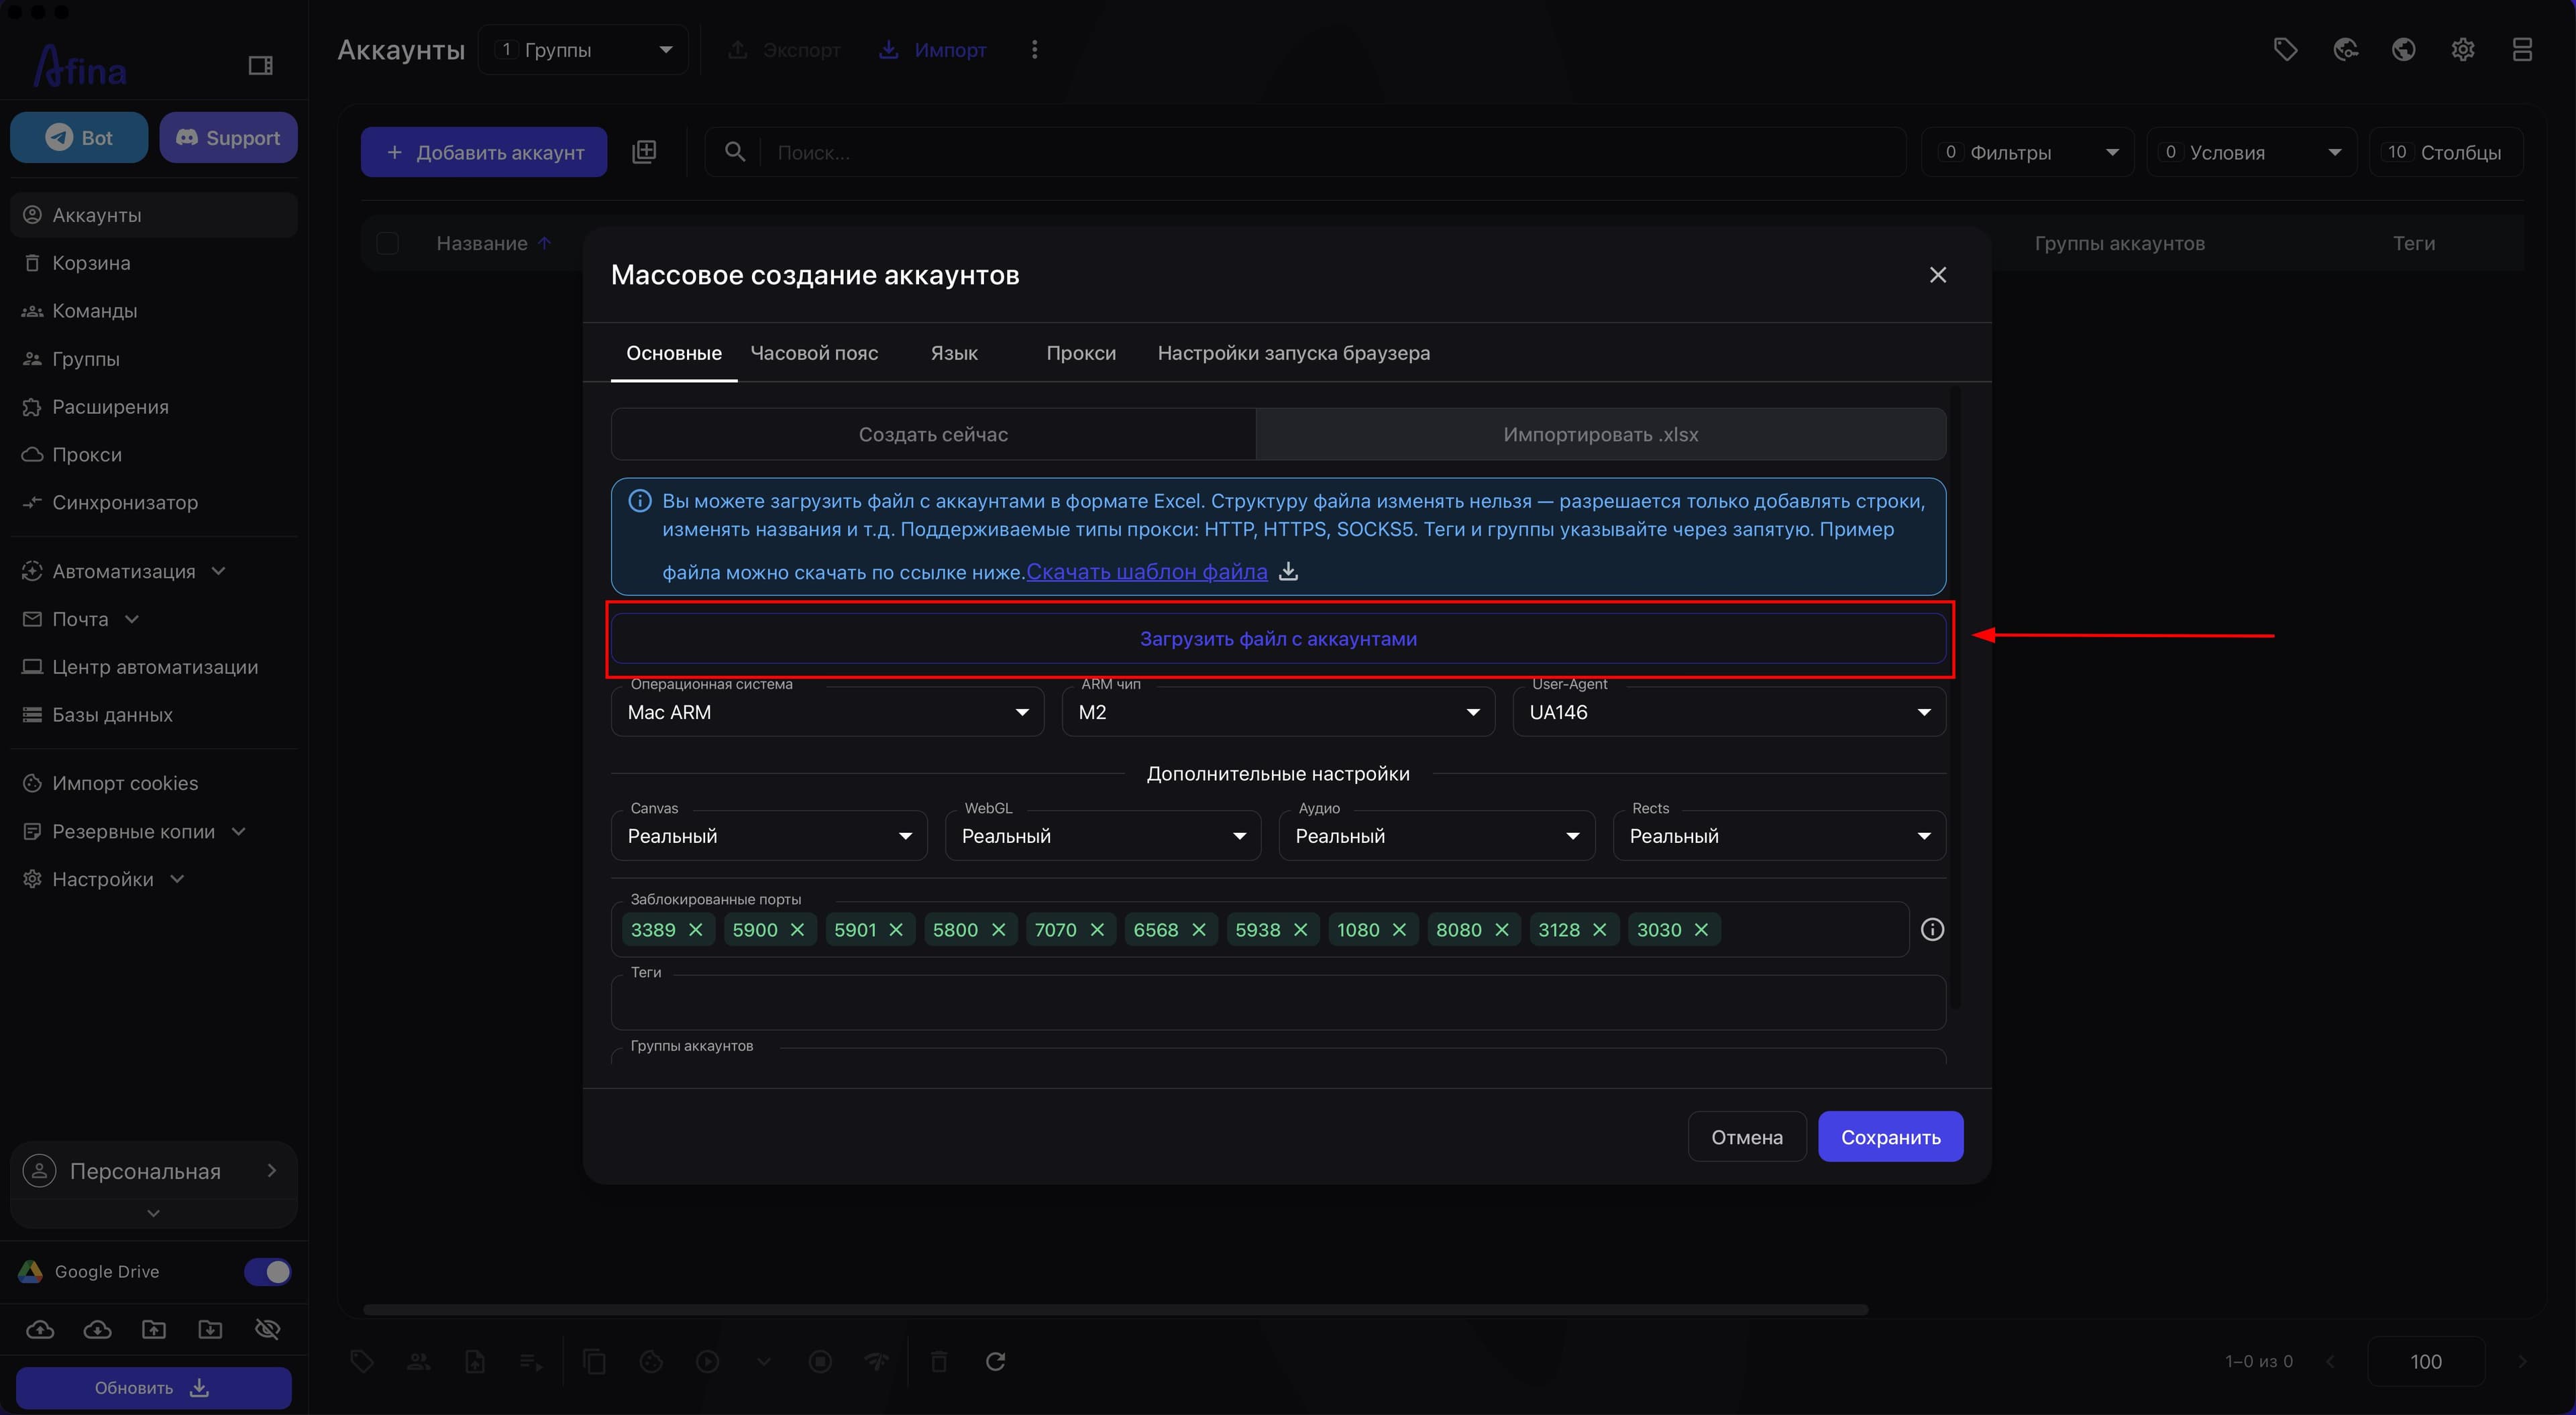Open the ARM чип dropdown
2576x1415 pixels.
(x=1278, y=712)
